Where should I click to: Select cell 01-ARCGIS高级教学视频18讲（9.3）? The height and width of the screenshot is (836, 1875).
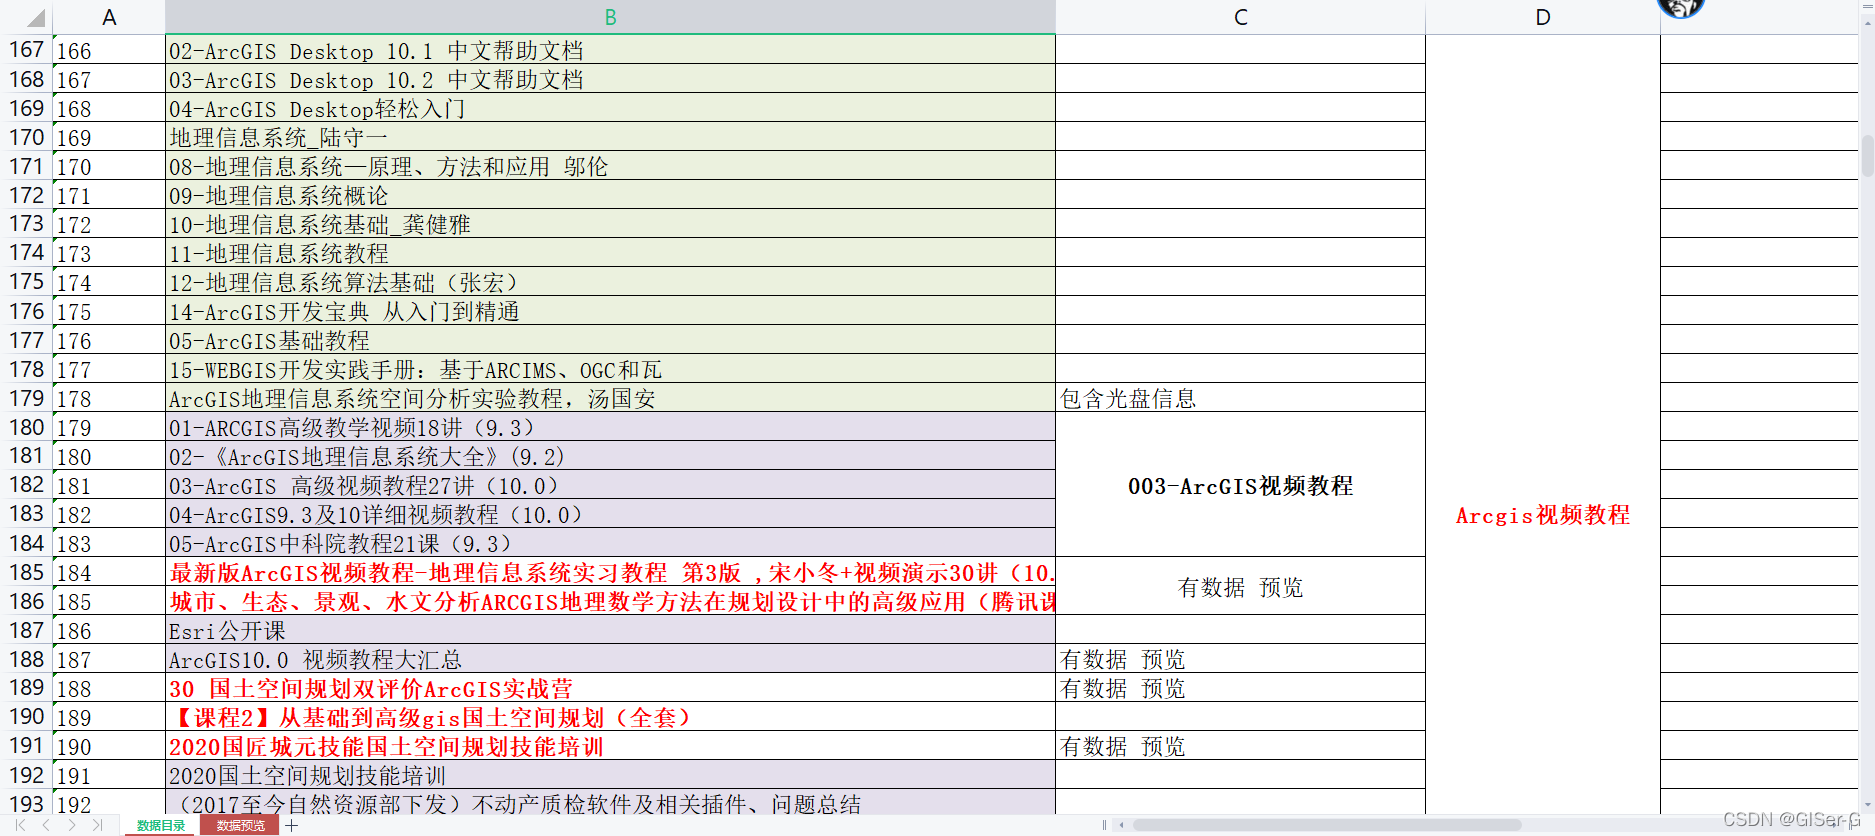coord(610,427)
